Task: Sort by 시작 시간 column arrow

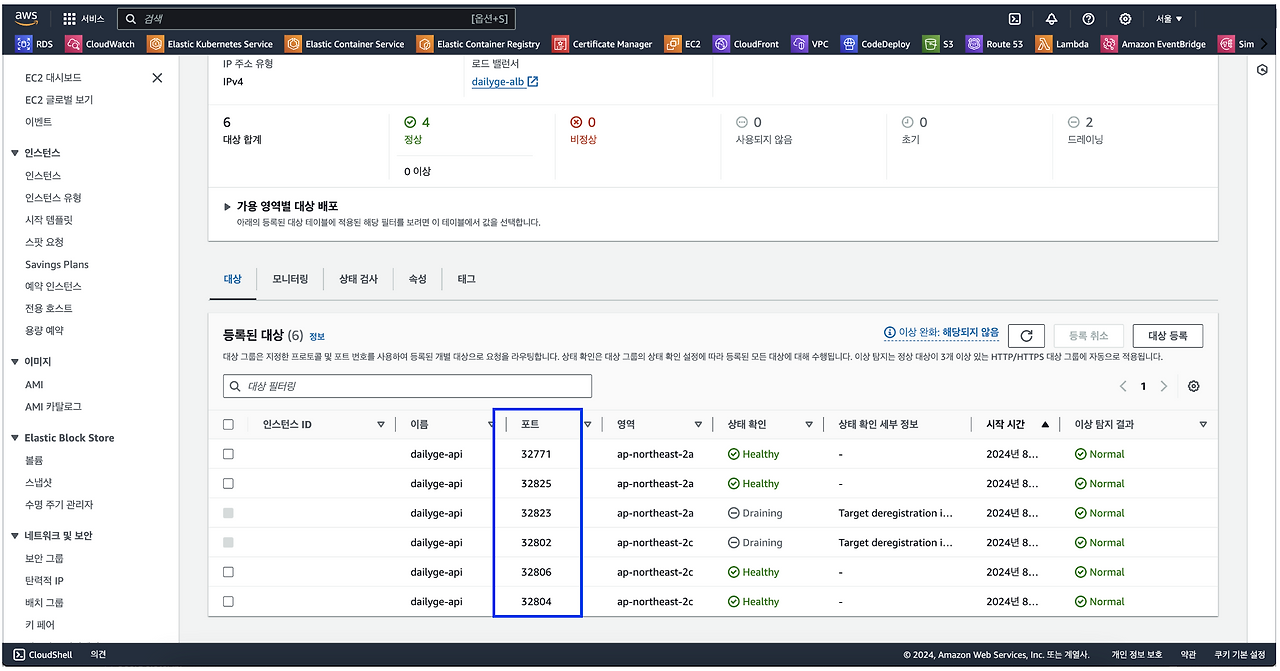Action: [x=1045, y=425]
